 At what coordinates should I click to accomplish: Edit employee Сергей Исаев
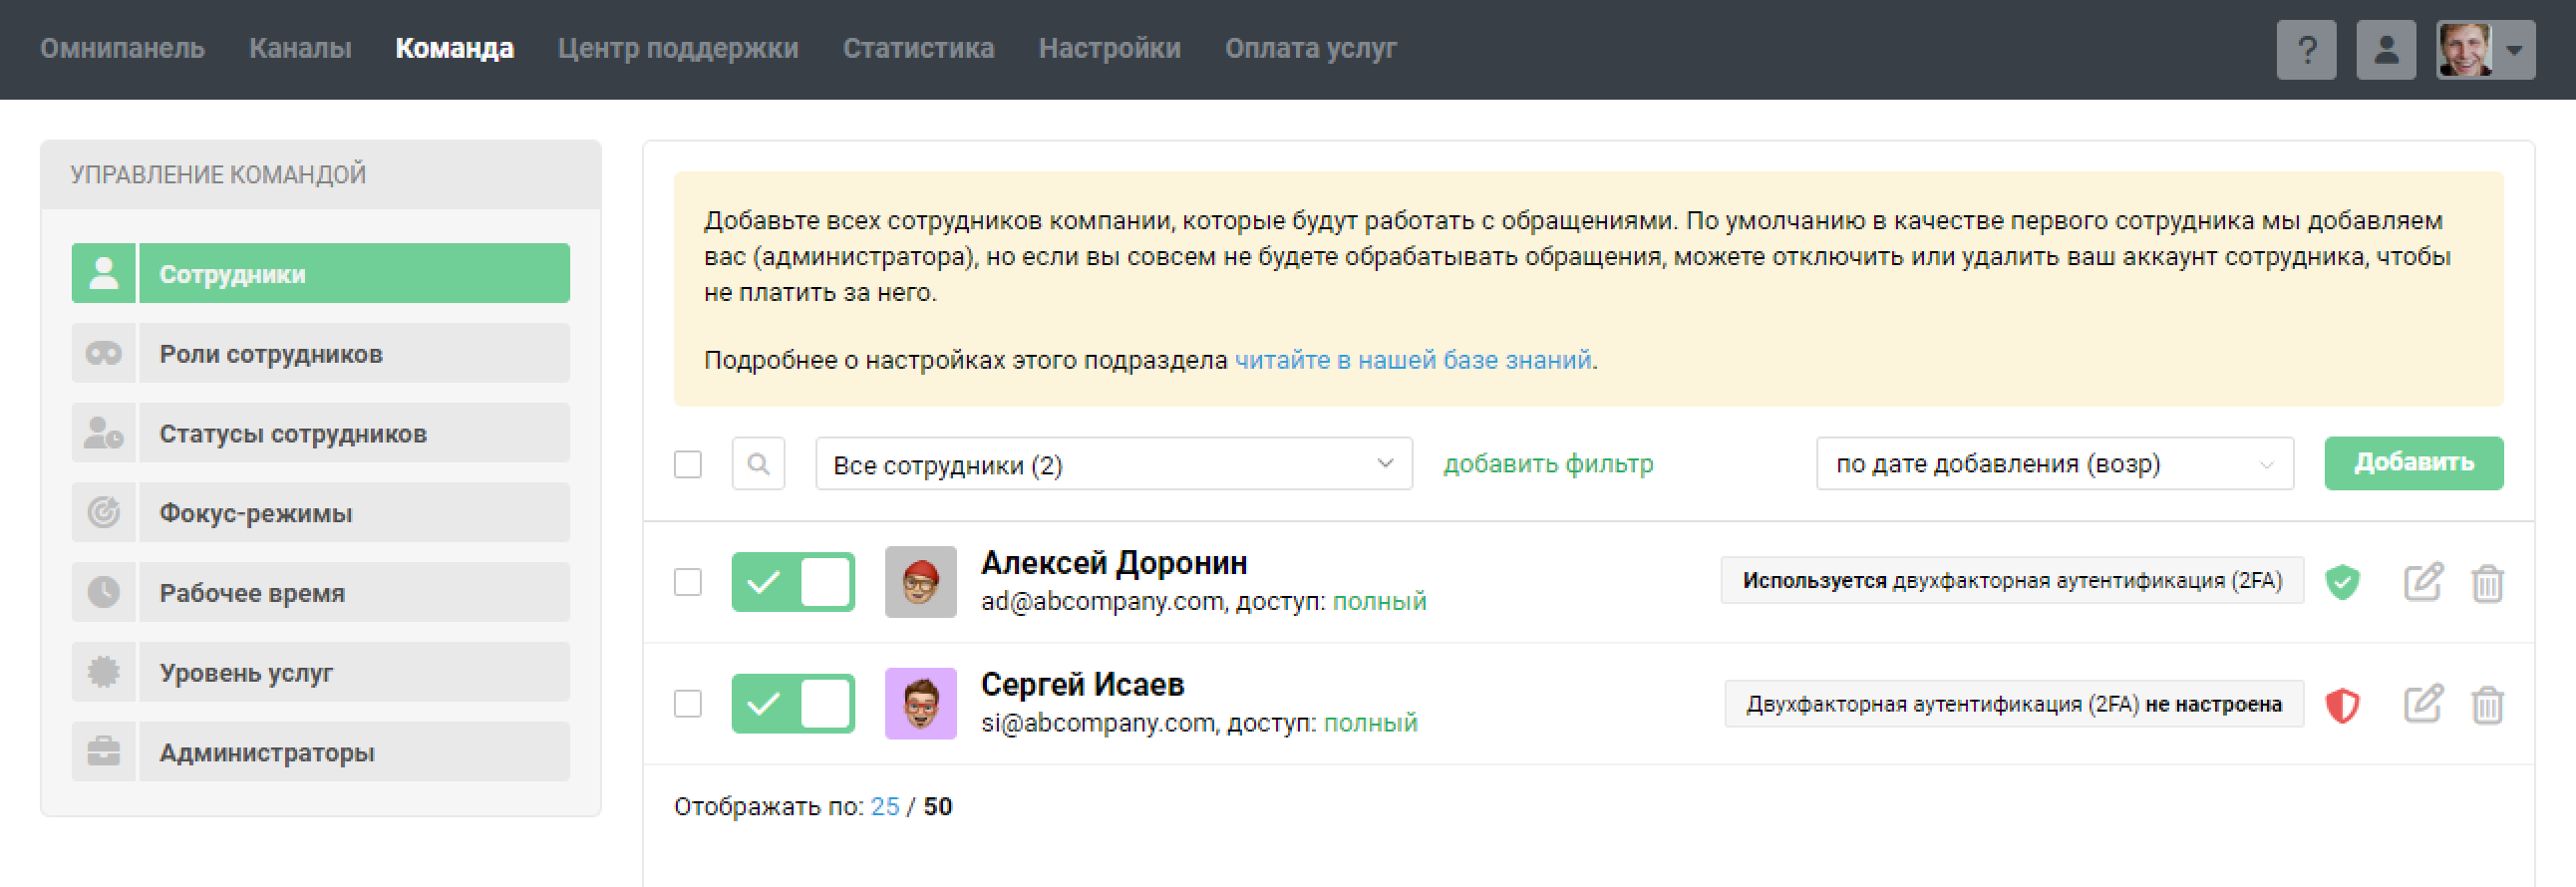tap(2423, 704)
